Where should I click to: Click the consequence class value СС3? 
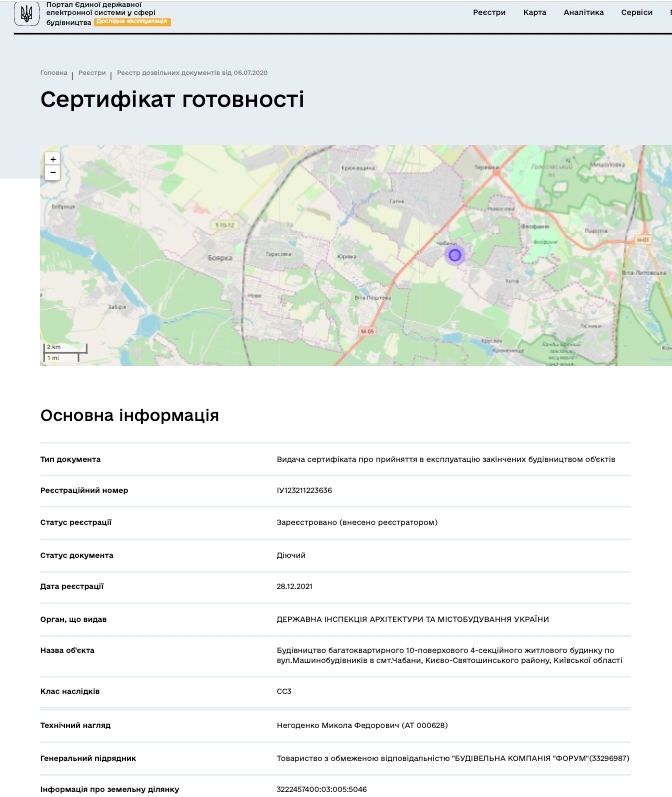(284, 691)
